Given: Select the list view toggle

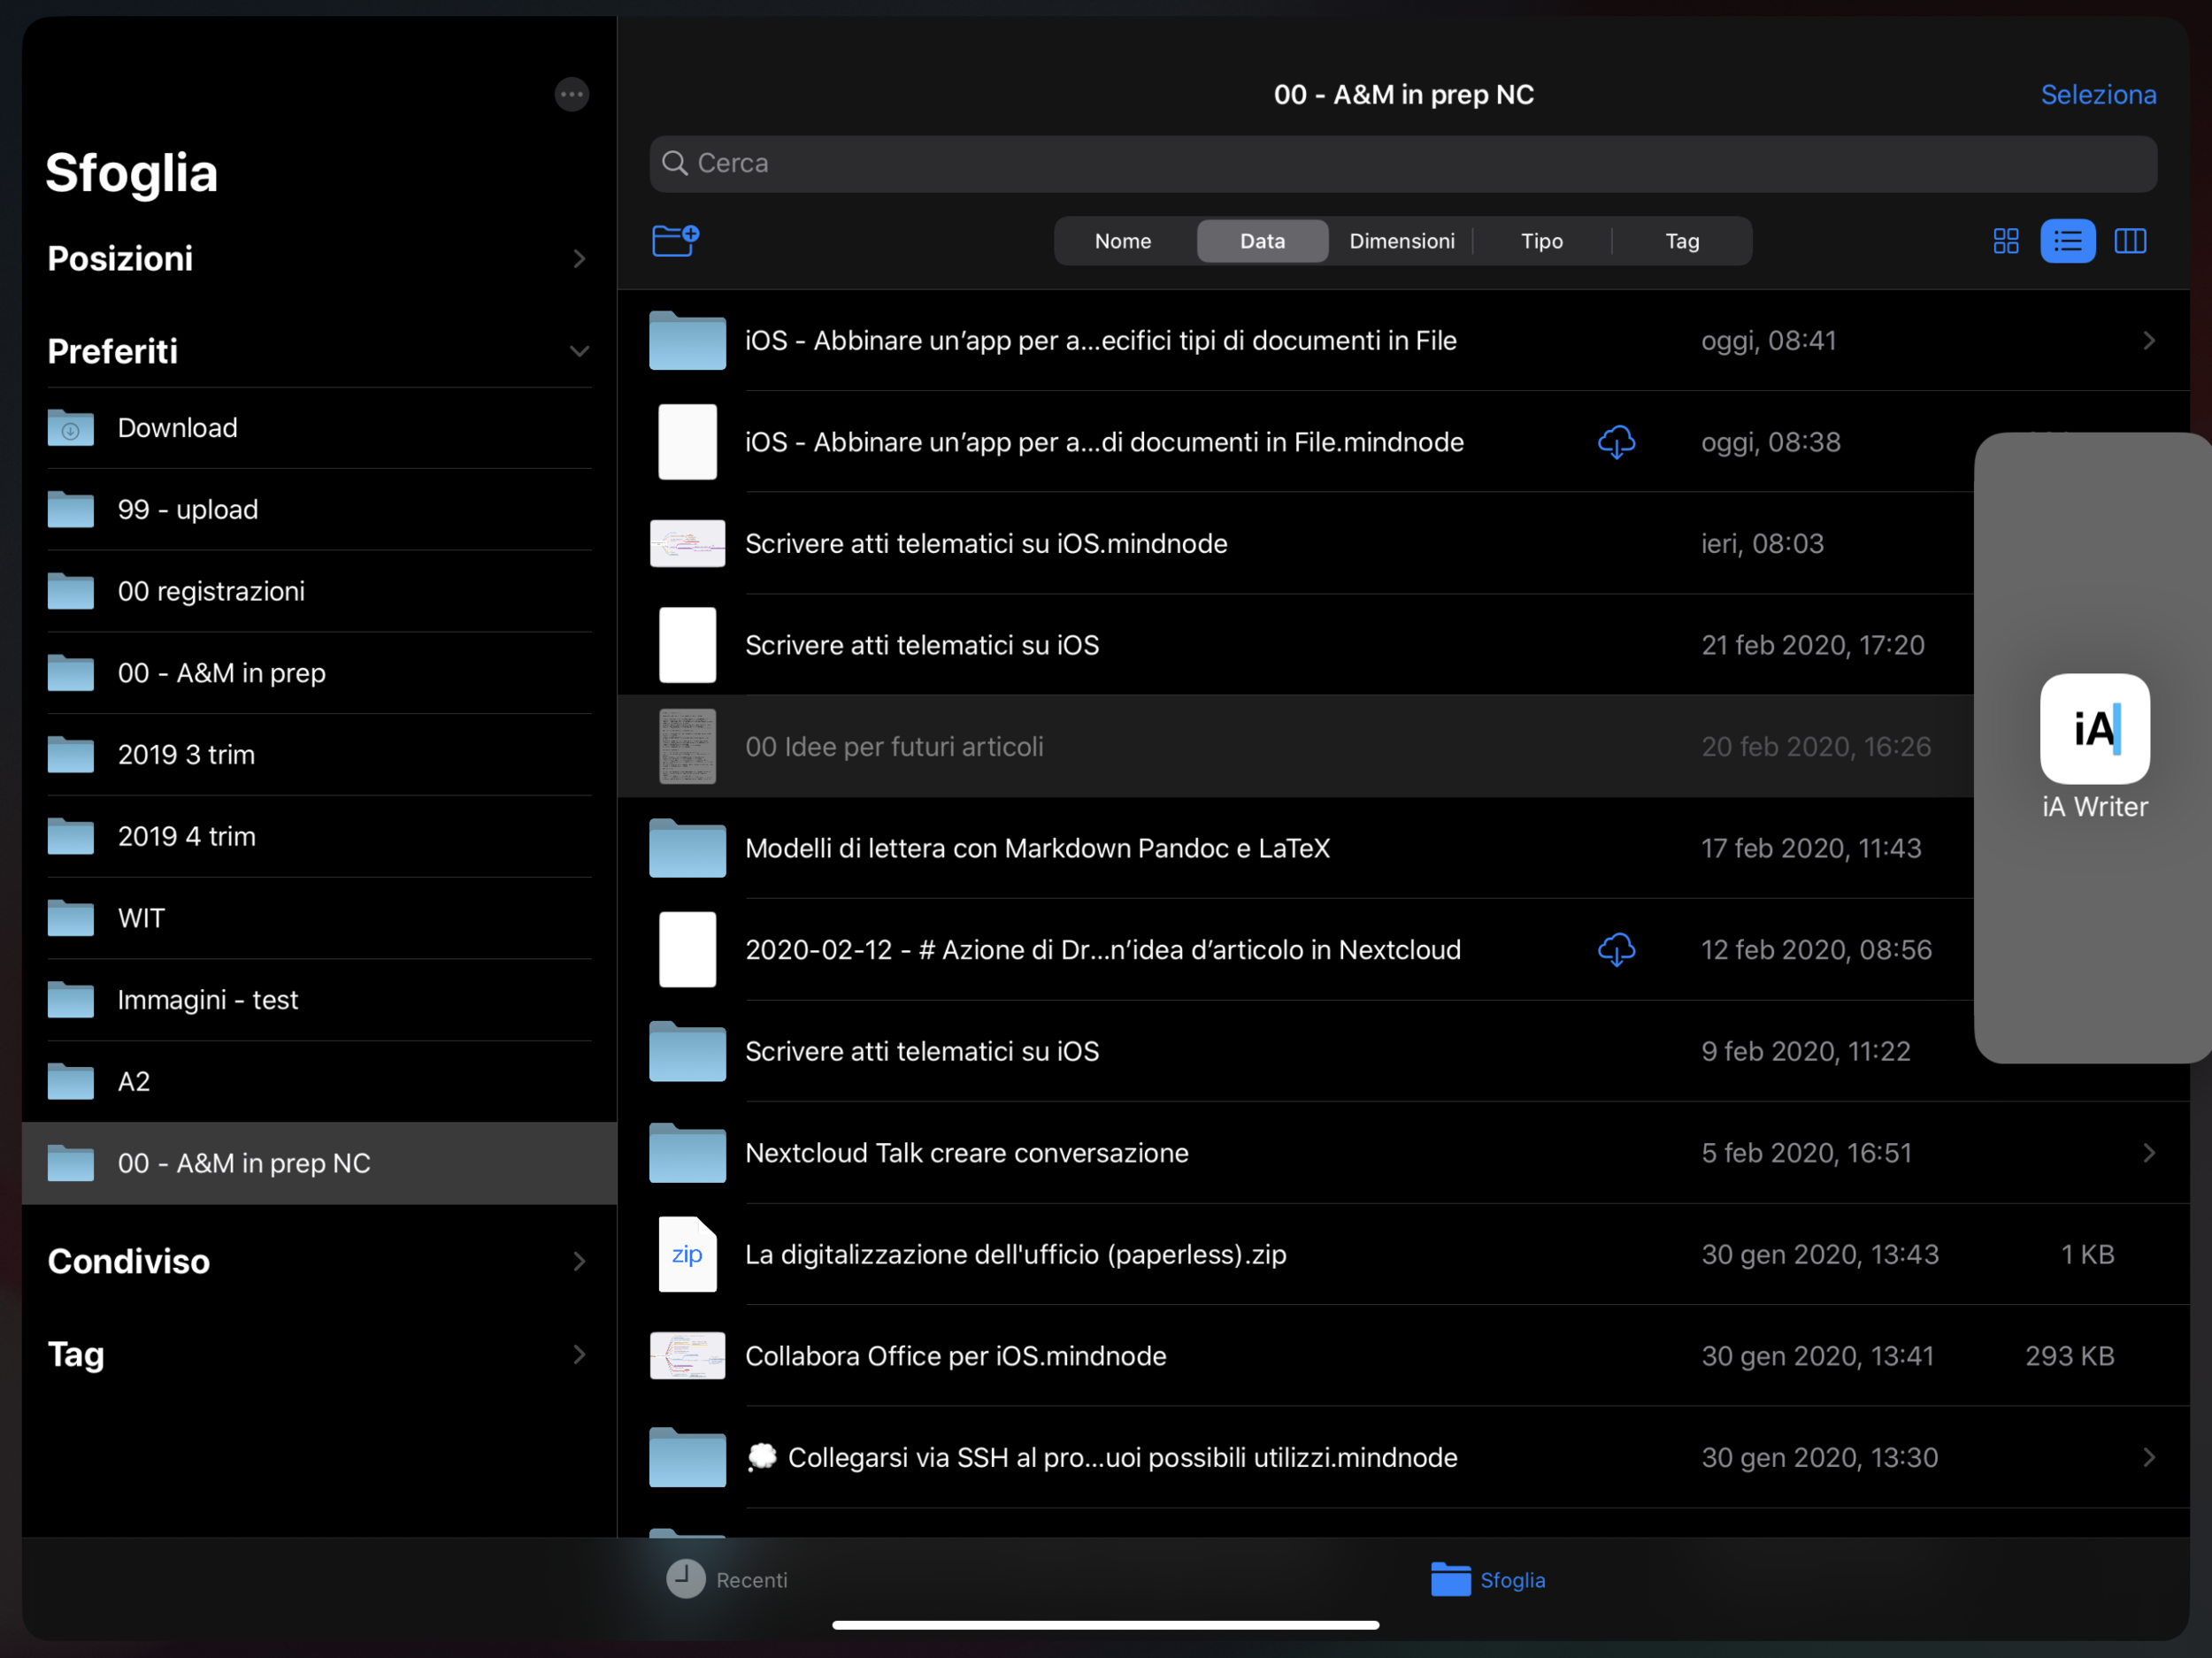Looking at the screenshot, I should click(2067, 241).
